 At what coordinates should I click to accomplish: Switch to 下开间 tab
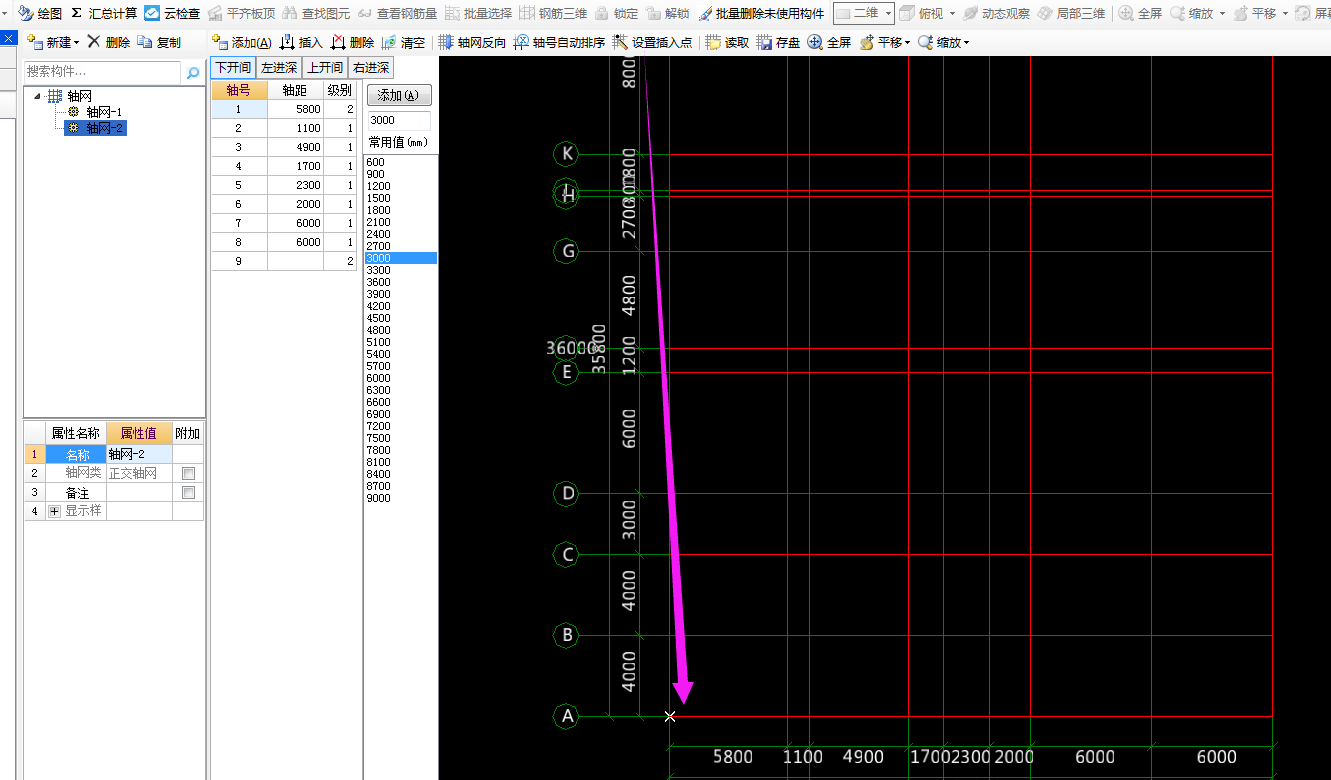coord(233,67)
